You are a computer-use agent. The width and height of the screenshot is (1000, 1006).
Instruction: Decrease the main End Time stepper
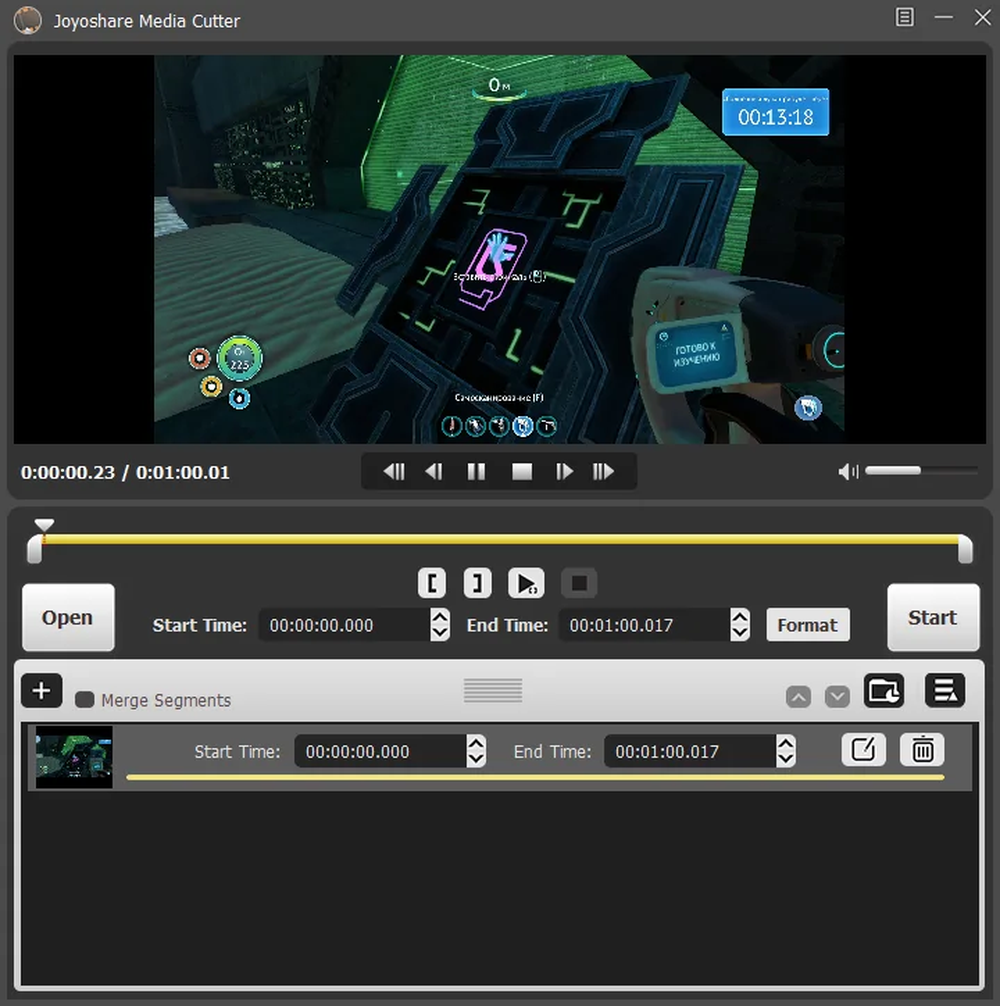(740, 633)
